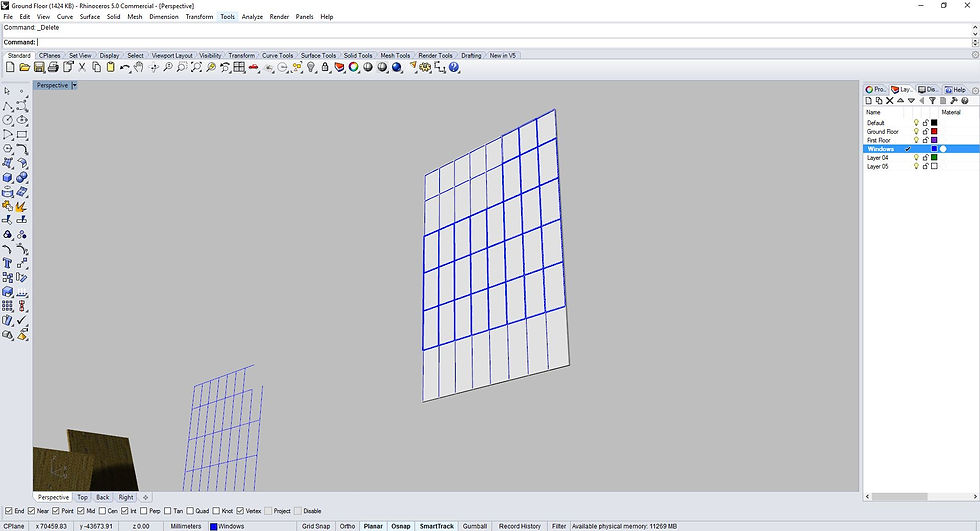Image resolution: width=980 pixels, height=531 pixels.
Task: Click the New Layer icon in Layers panel
Action: pyautogui.click(x=869, y=101)
